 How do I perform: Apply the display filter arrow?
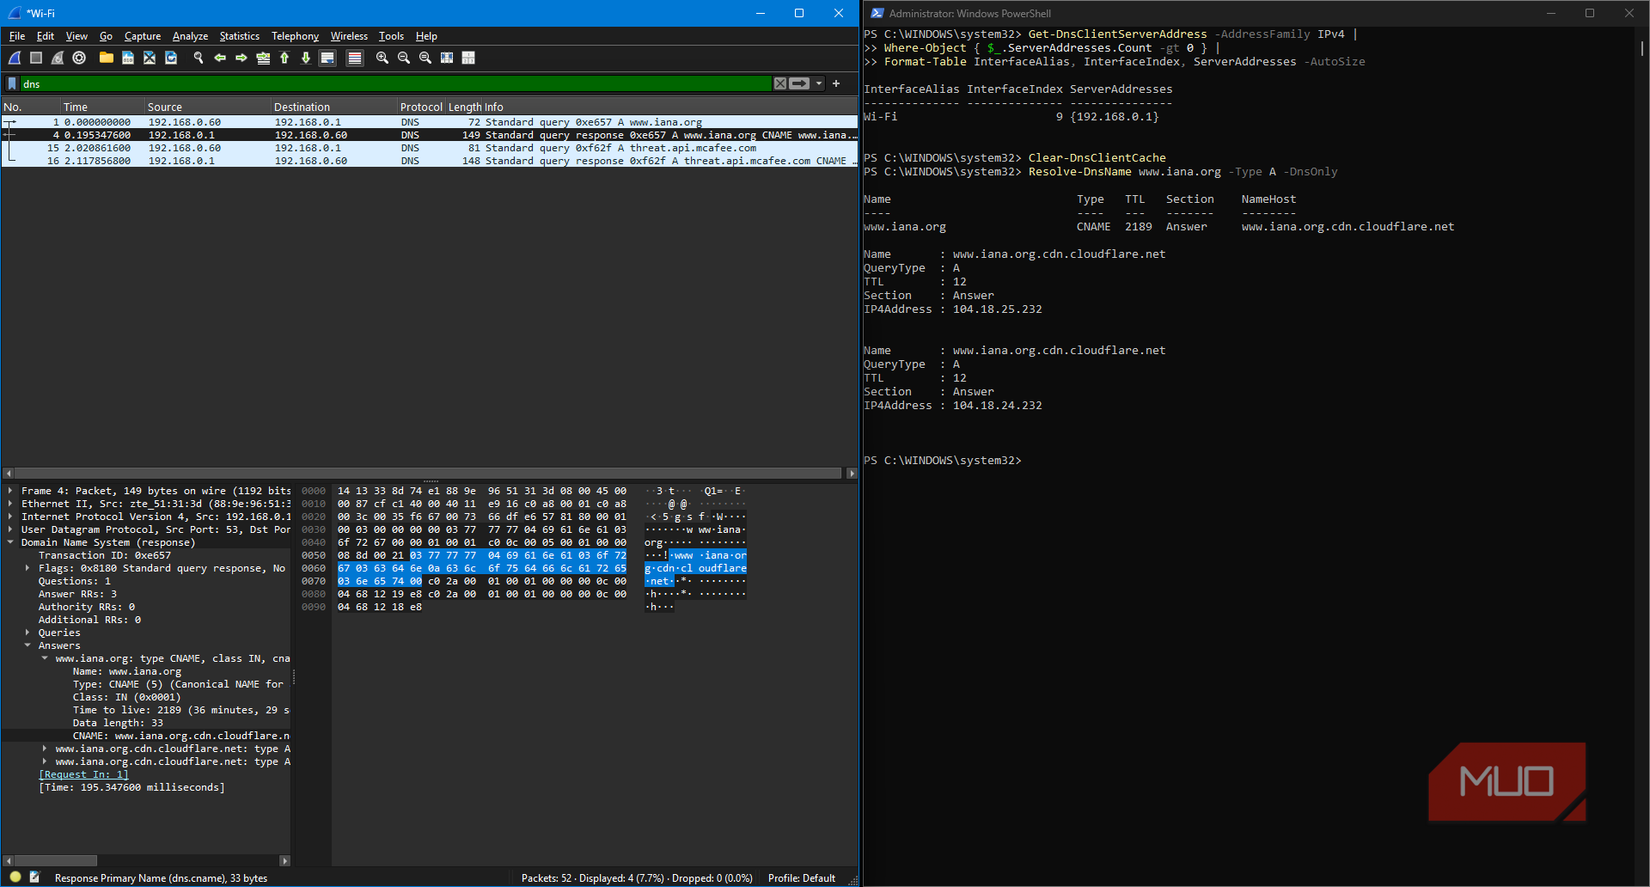tap(799, 84)
